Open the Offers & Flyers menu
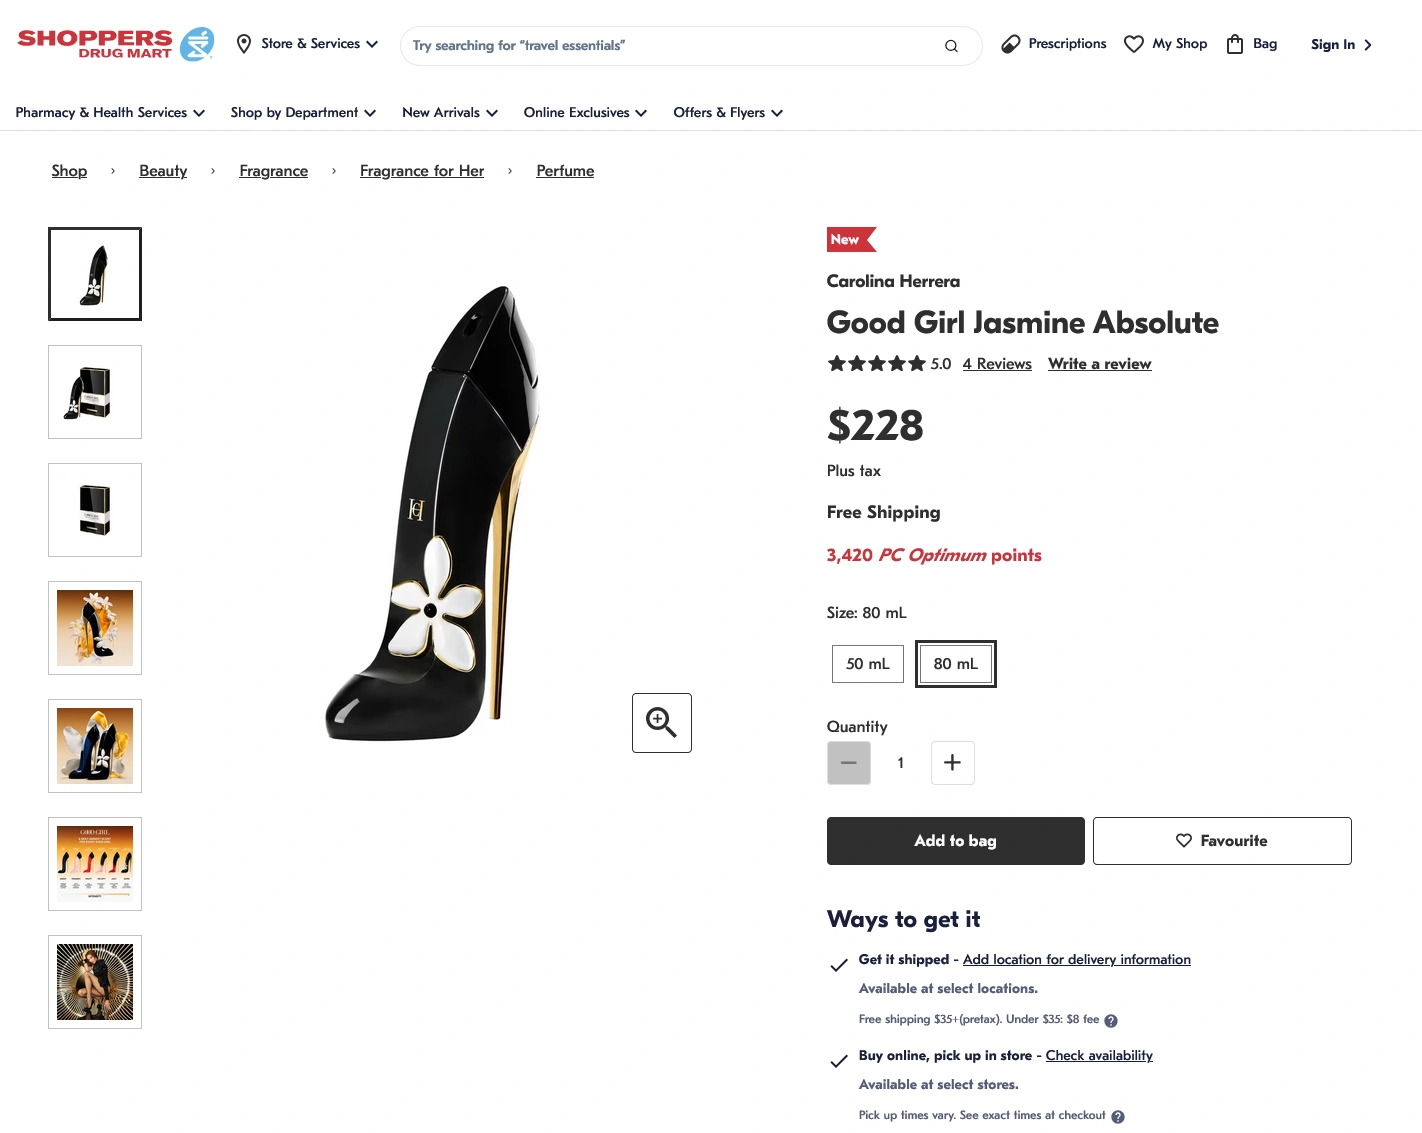The image size is (1422, 1133). 727,113
